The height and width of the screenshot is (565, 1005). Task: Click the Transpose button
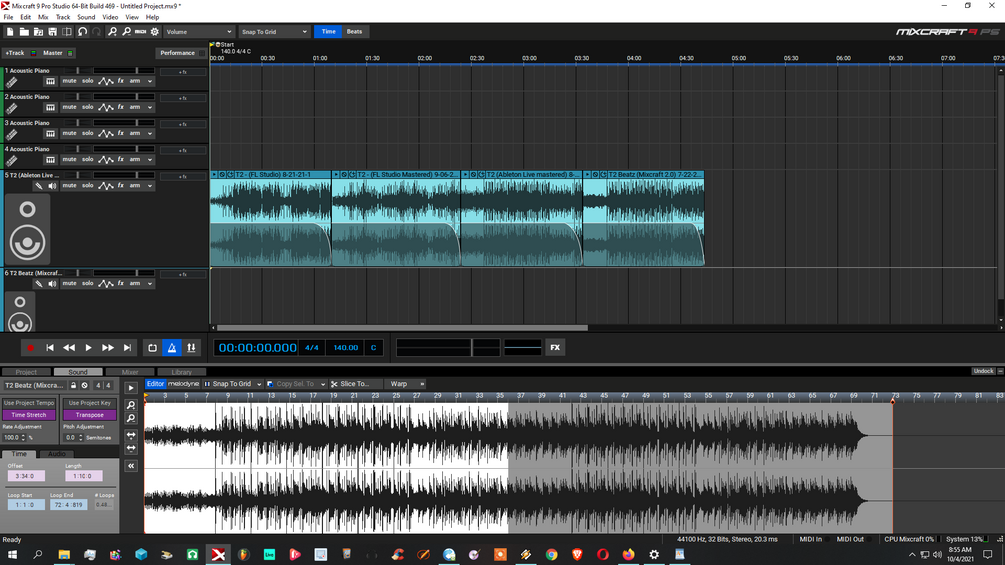click(x=90, y=415)
